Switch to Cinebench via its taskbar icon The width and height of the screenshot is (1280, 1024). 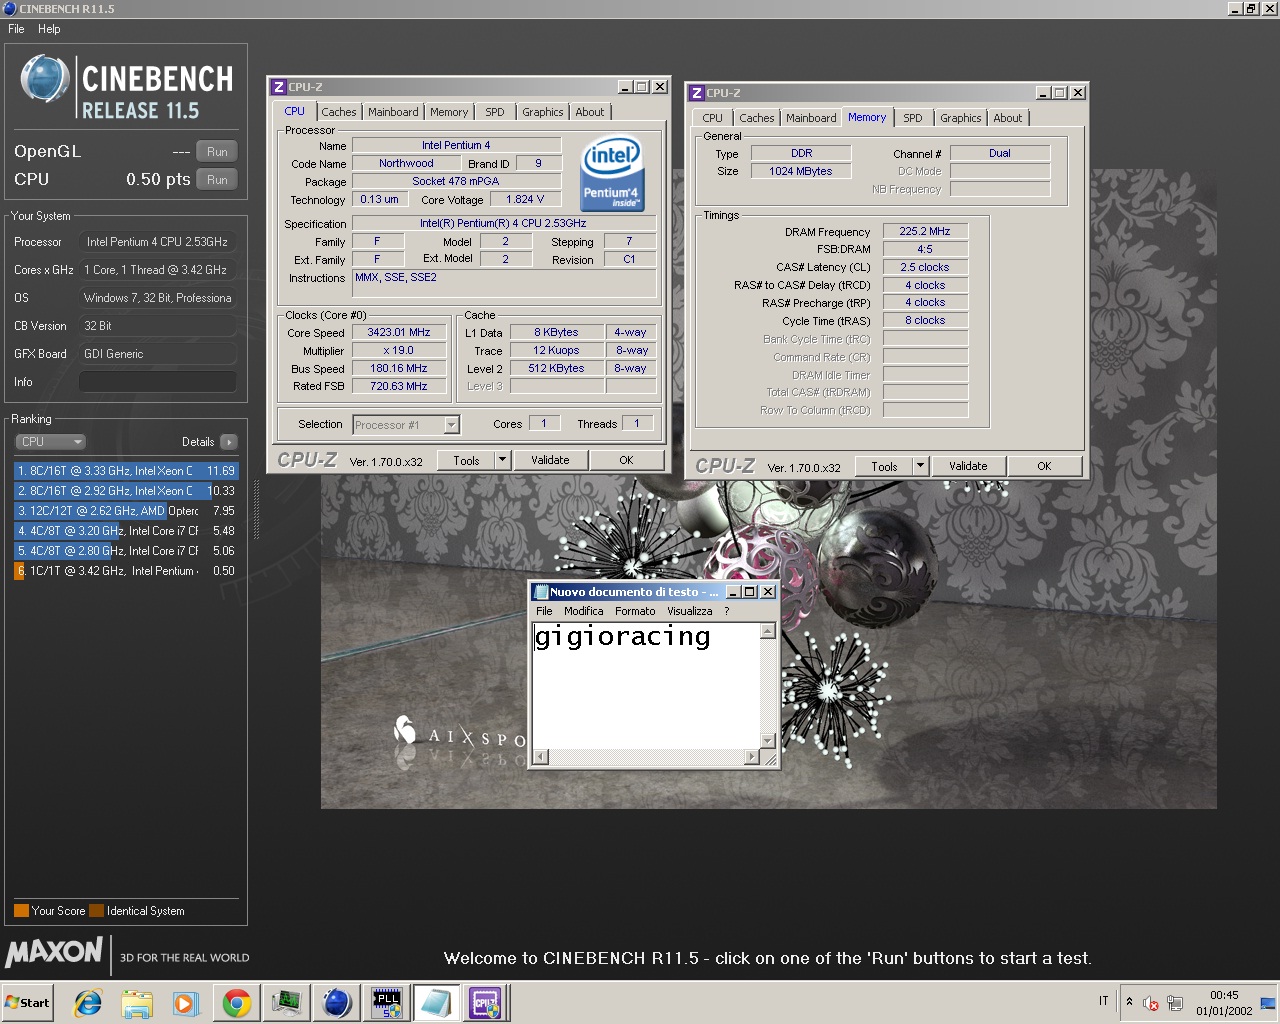(x=337, y=1003)
